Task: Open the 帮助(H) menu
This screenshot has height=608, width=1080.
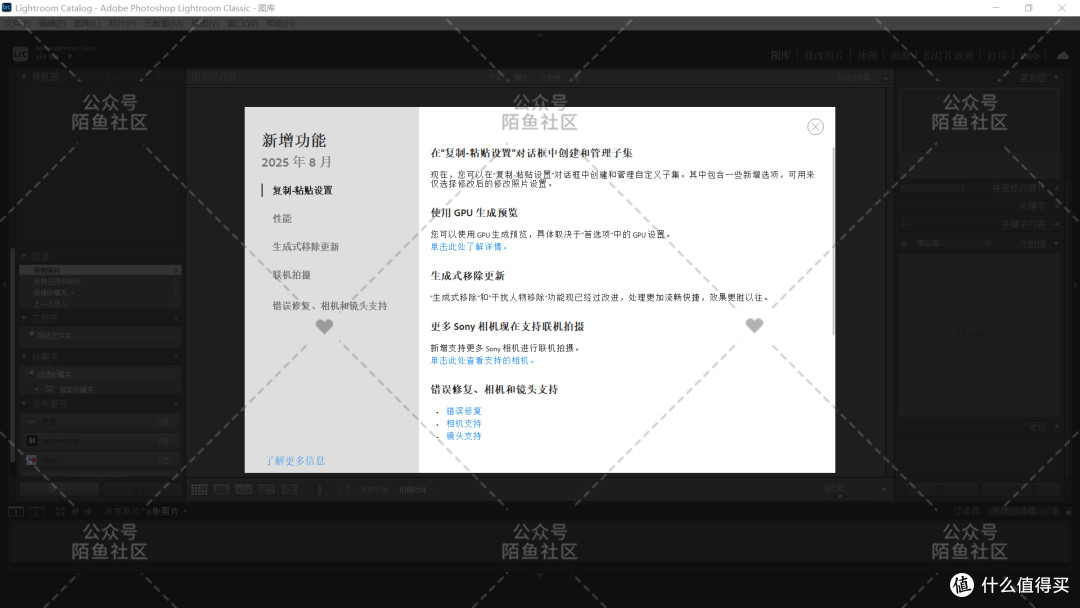Action: [x=280, y=23]
